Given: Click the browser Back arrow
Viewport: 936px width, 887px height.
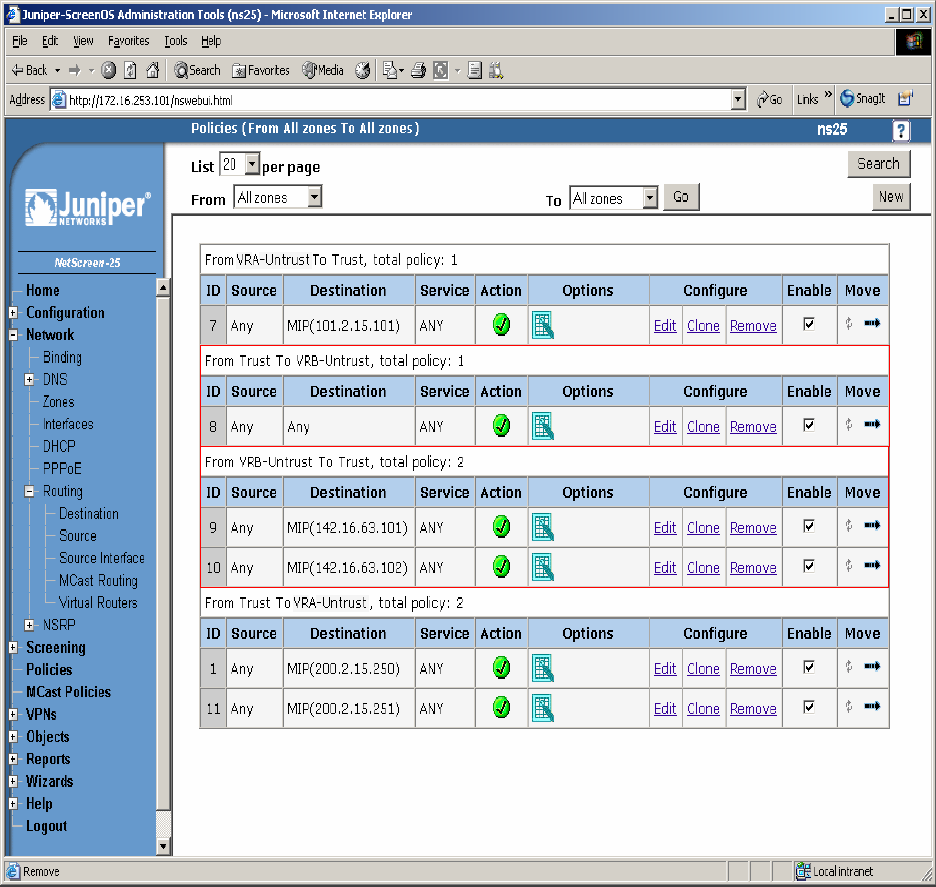Looking at the screenshot, I should coord(18,70).
